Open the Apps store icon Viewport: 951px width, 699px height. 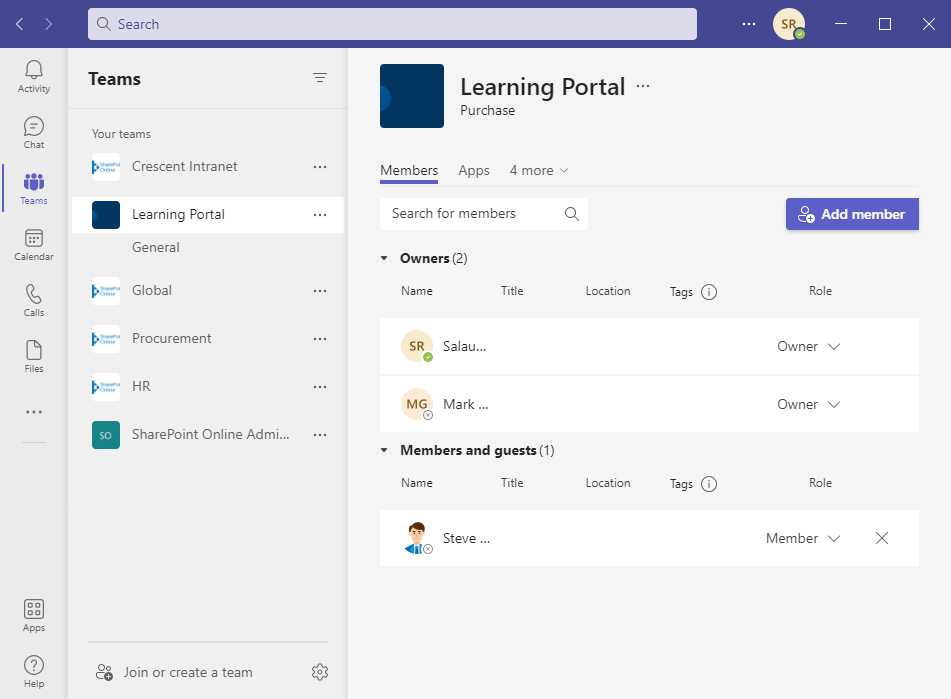33,611
